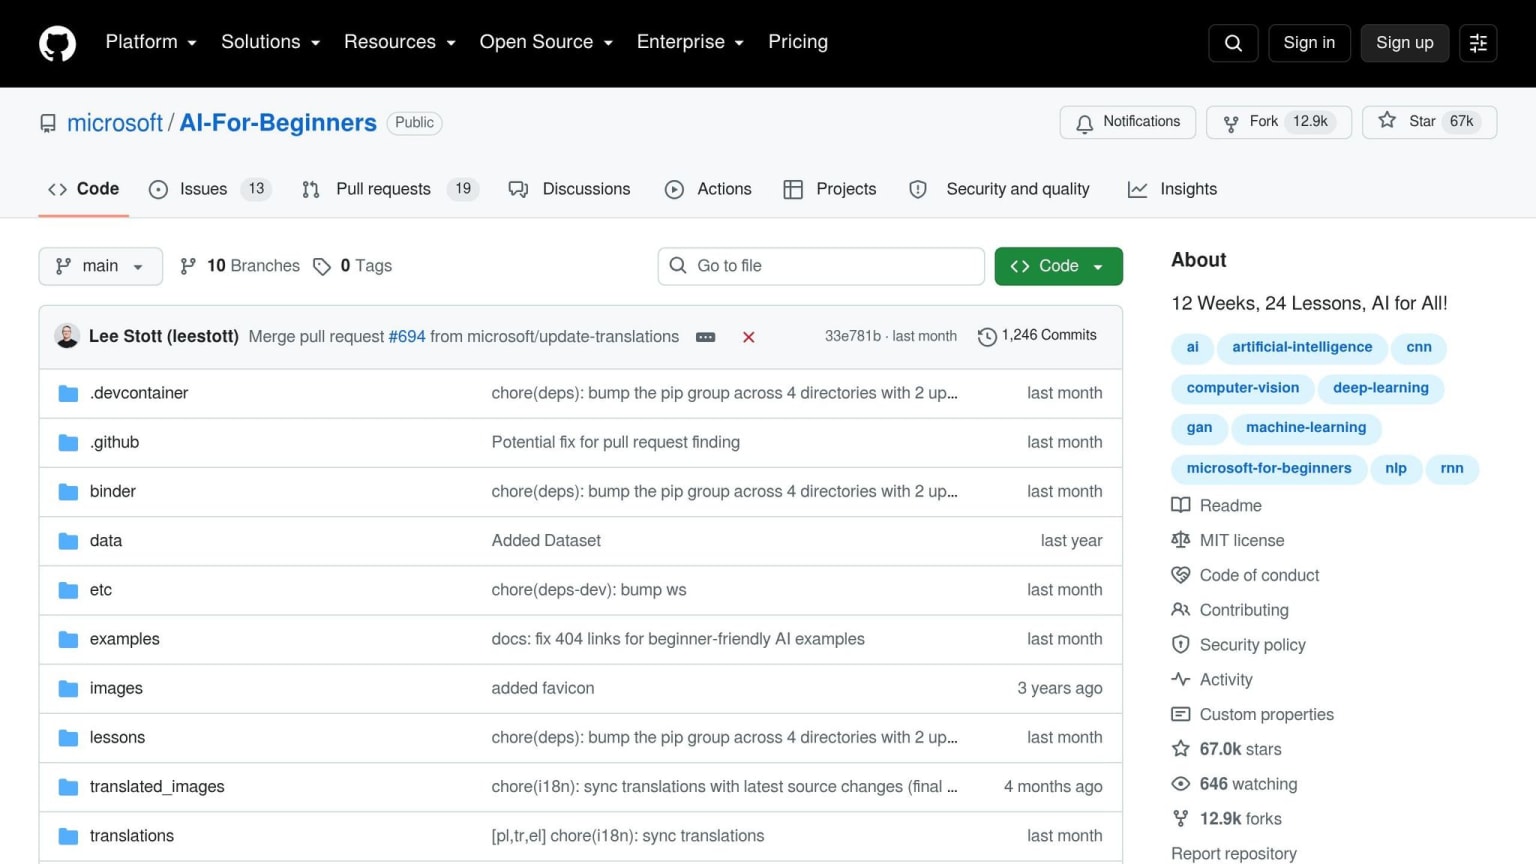1536x864 pixels.
Task: Open the translations folder
Action: [132, 836]
